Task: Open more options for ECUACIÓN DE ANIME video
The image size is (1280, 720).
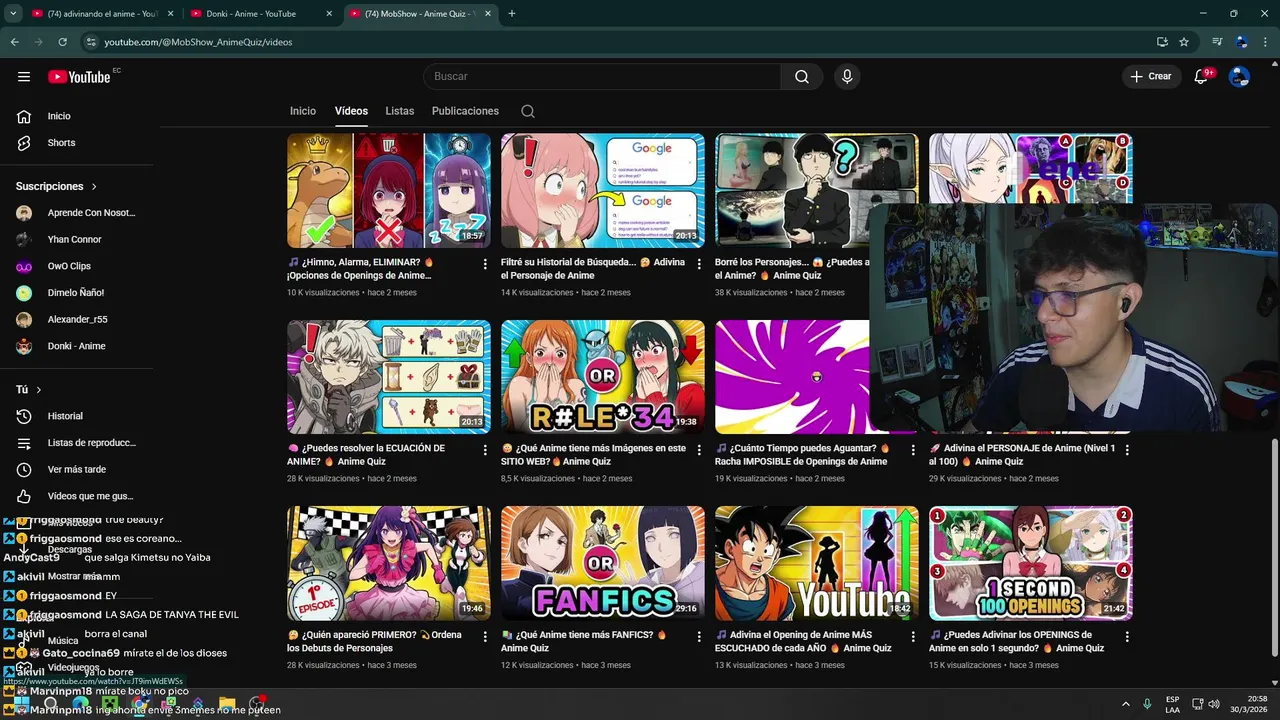Action: click(x=485, y=450)
